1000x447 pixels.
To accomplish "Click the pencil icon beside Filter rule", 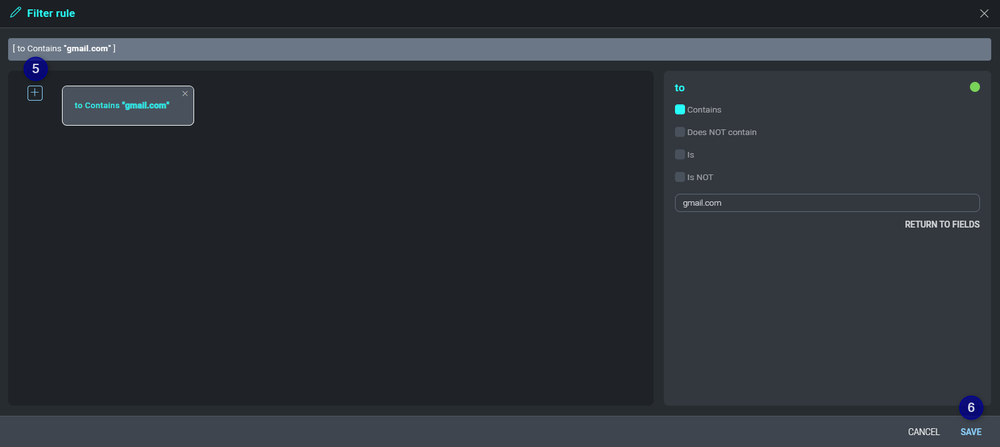I will click(x=15, y=13).
